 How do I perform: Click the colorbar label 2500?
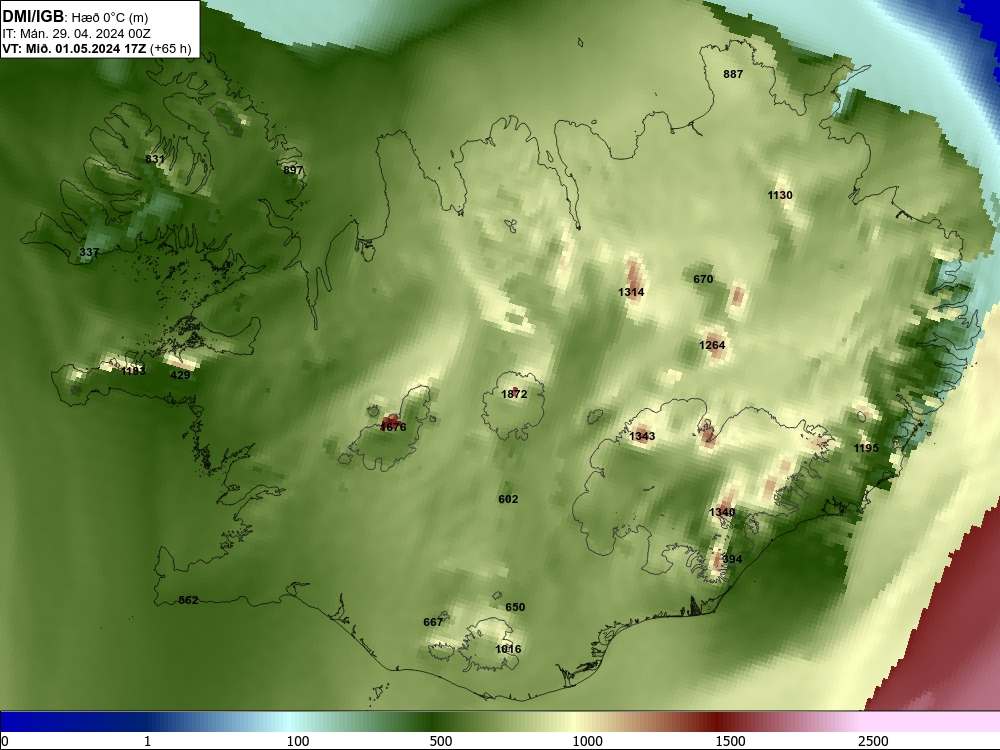tap(873, 741)
